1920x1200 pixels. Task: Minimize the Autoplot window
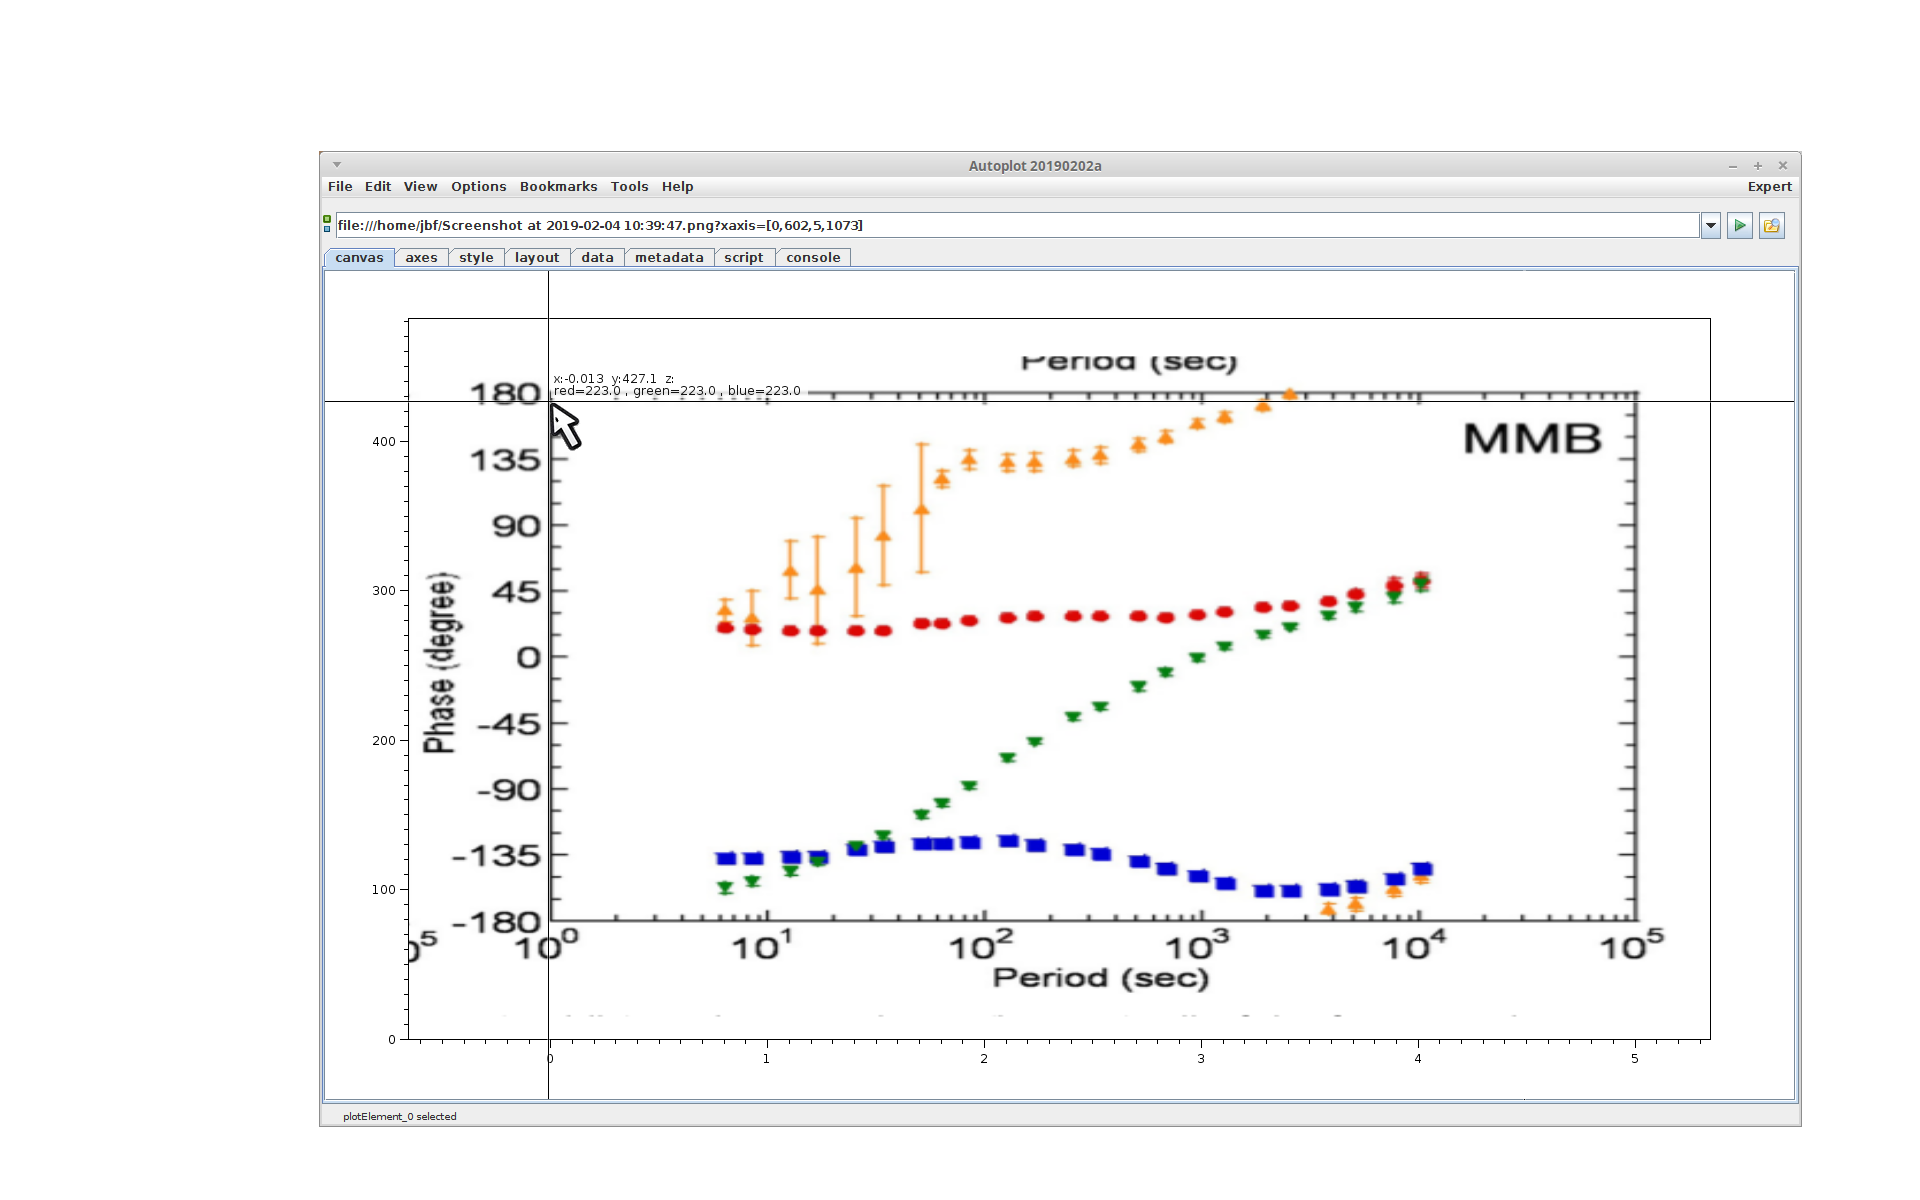pyautogui.click(x=1733, y=166)
